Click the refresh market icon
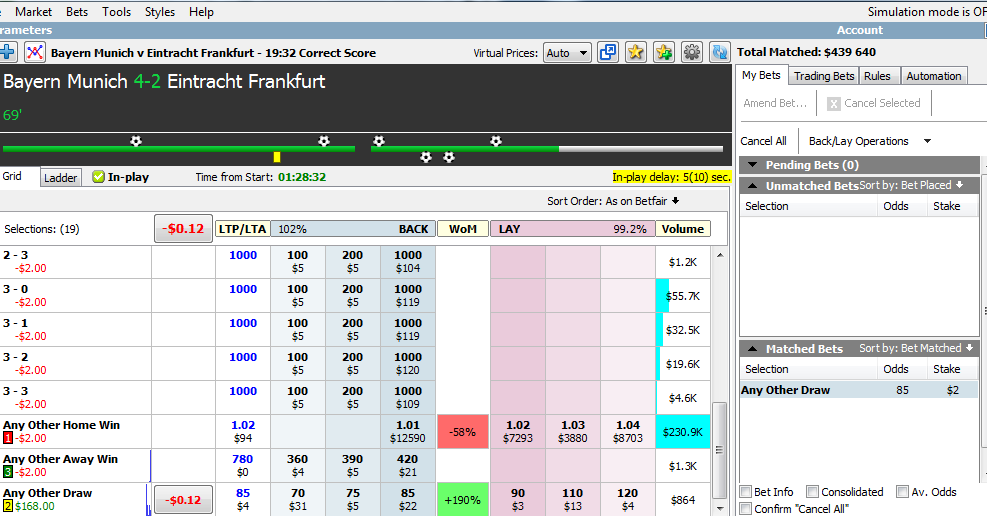The image size is (987, 516). [719, 52]
